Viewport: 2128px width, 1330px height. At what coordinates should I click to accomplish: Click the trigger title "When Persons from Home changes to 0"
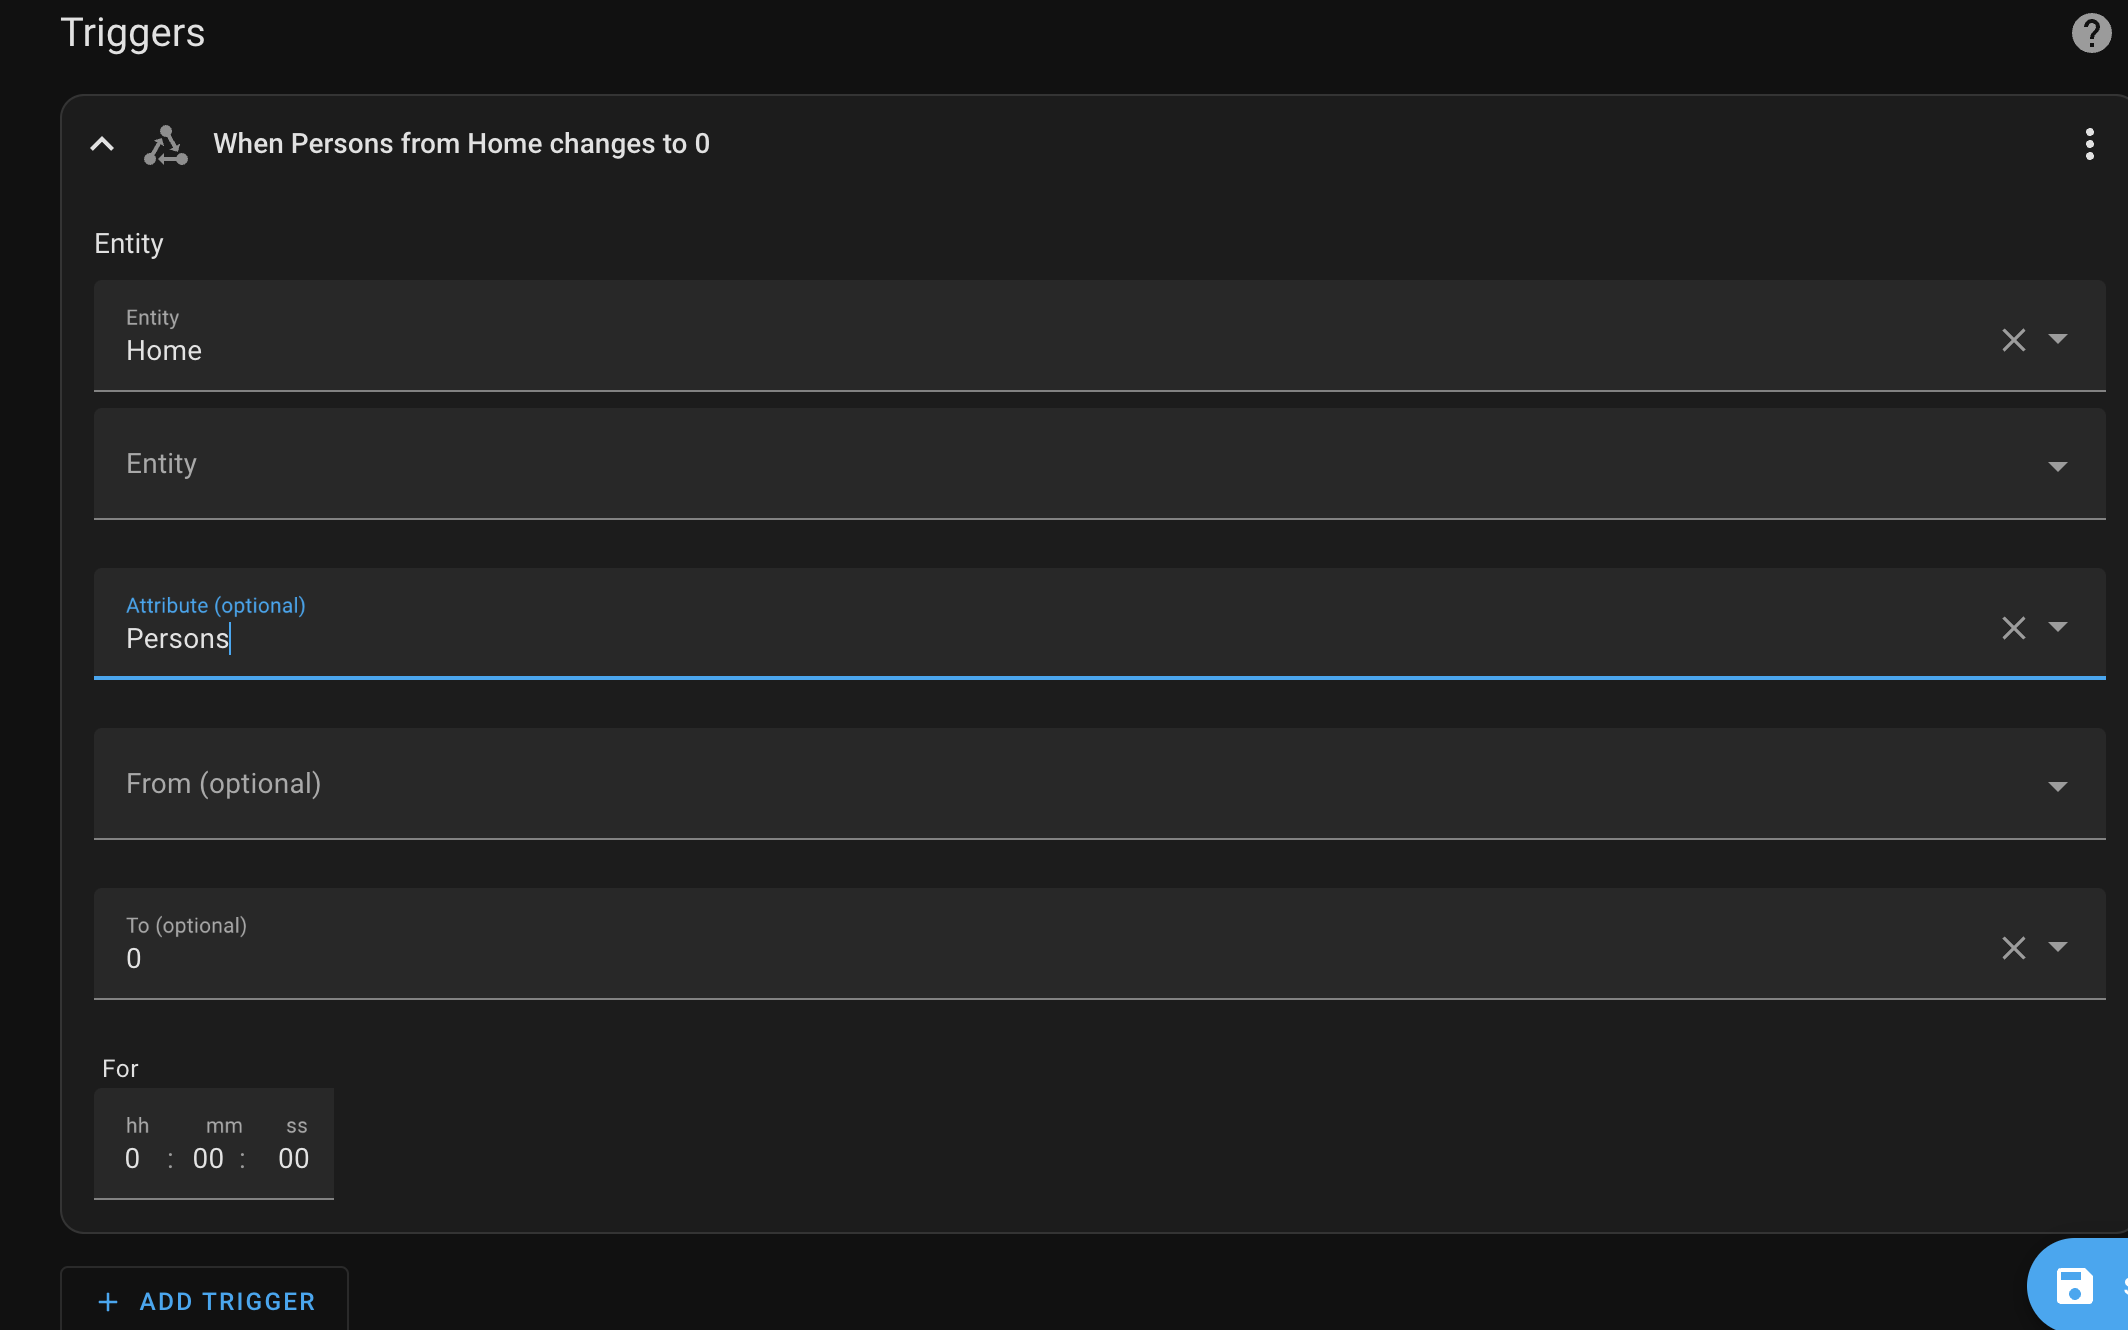461,144
